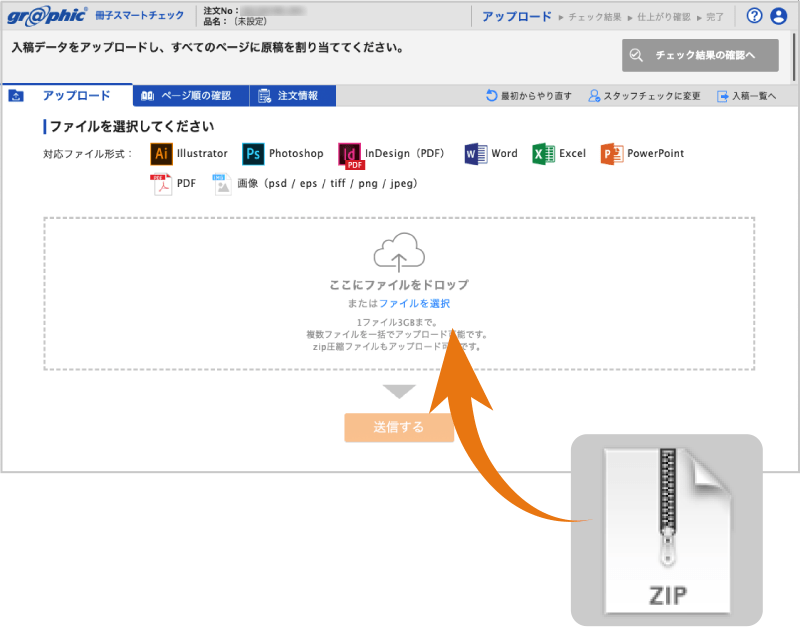Click the clipboard icon on 注文情報 tab
Screen dimensions: 800x628
click(x=264, y=95)
